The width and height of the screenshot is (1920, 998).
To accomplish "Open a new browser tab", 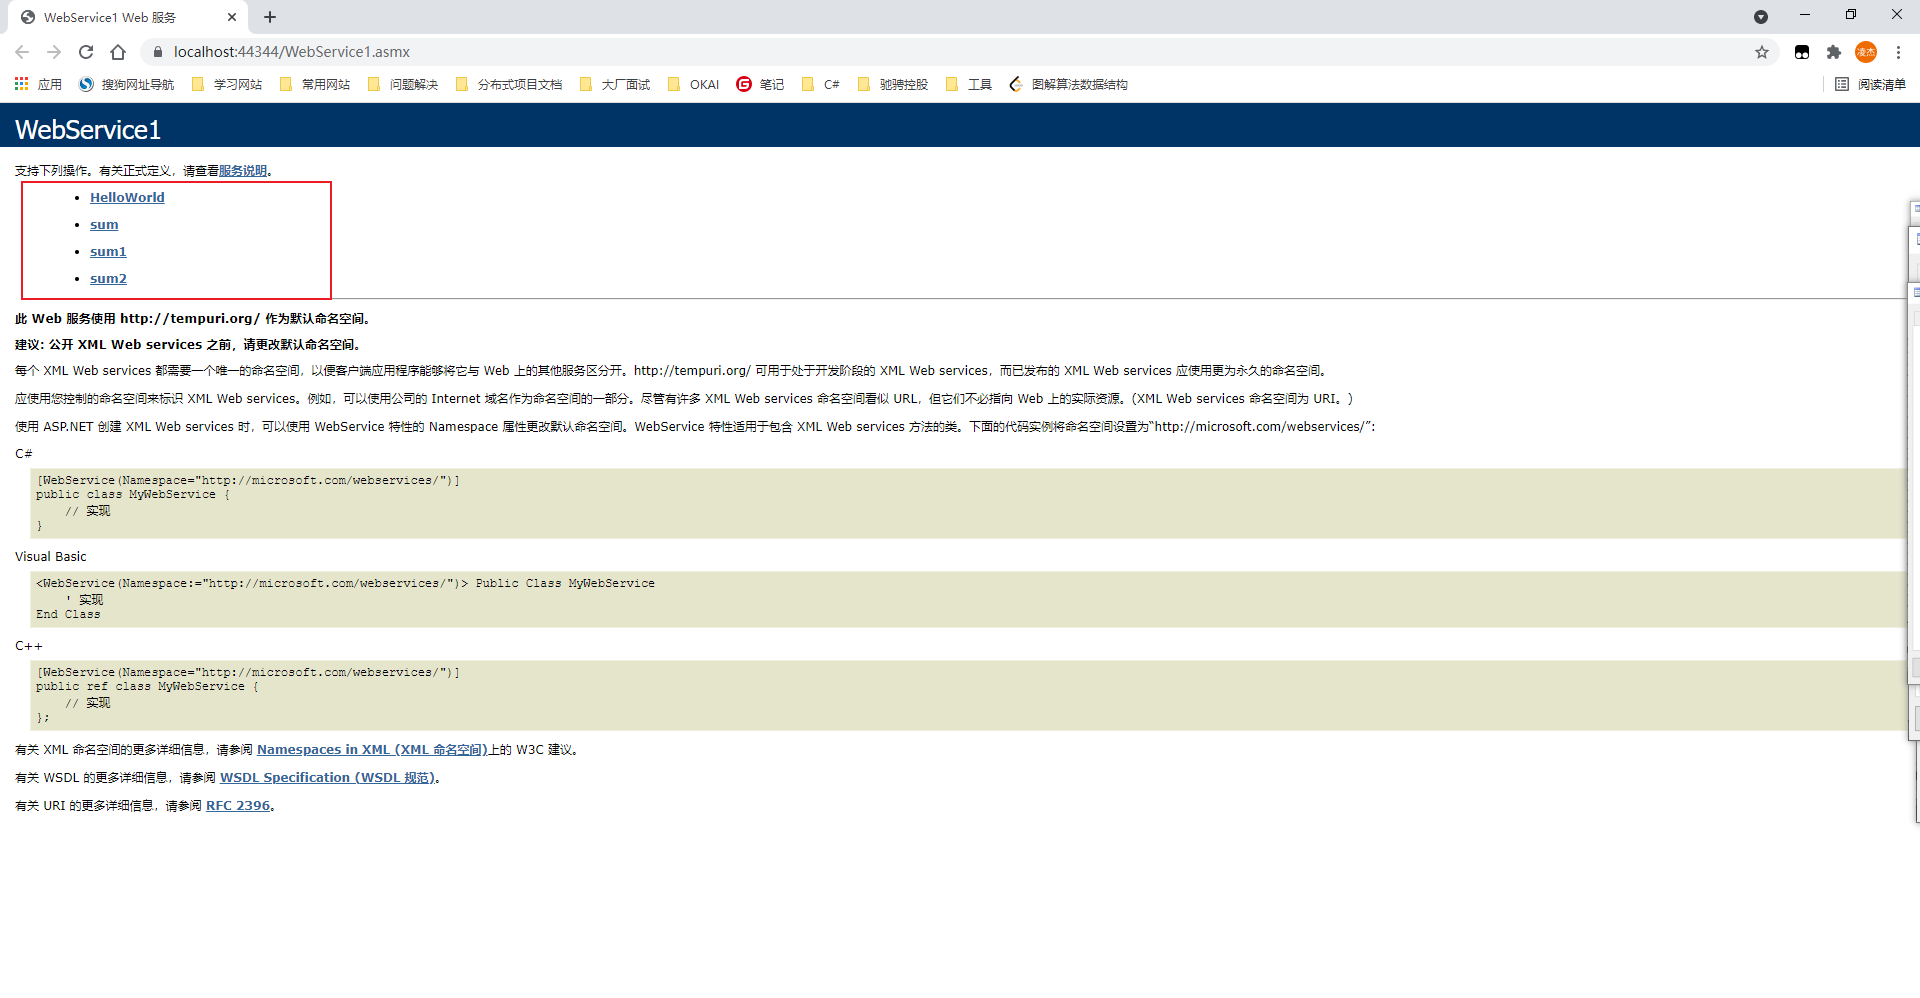I will coord(270,17).
